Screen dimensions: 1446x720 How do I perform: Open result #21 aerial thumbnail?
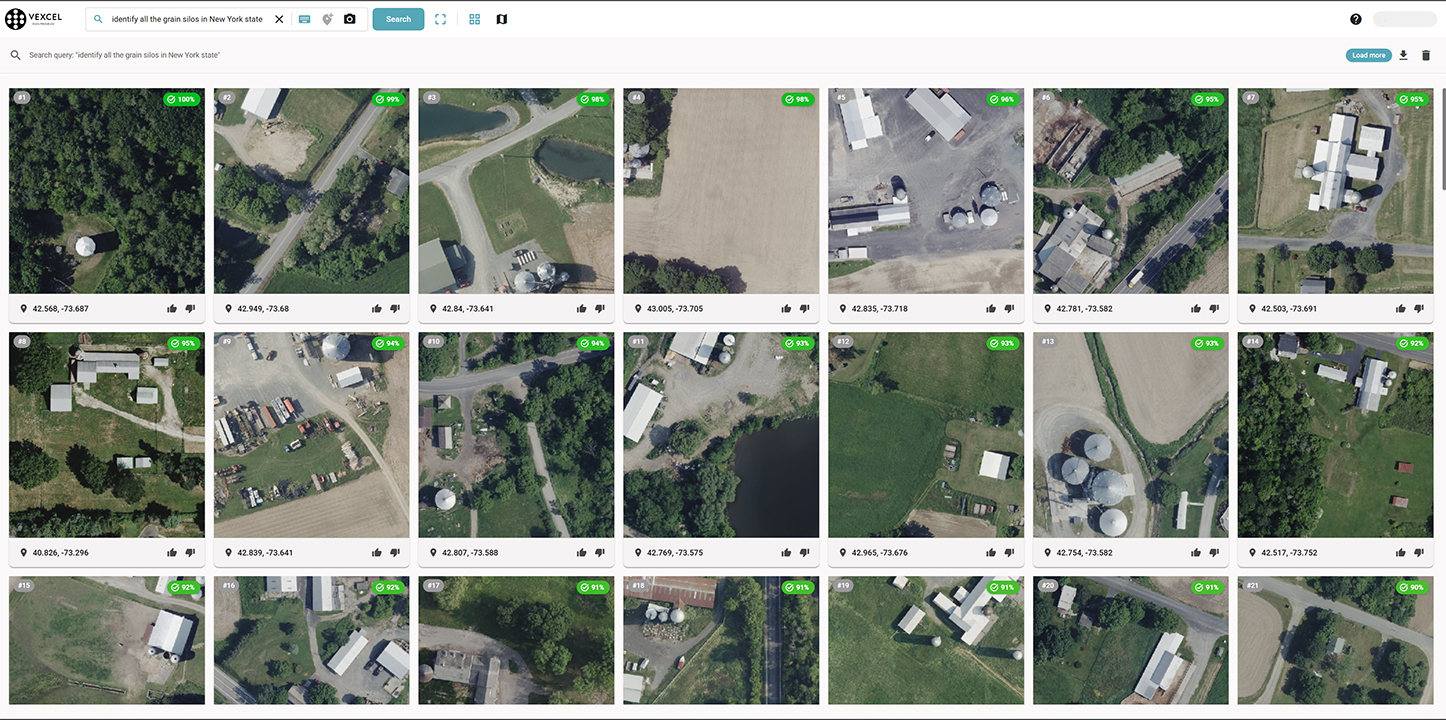(1336, 640)
